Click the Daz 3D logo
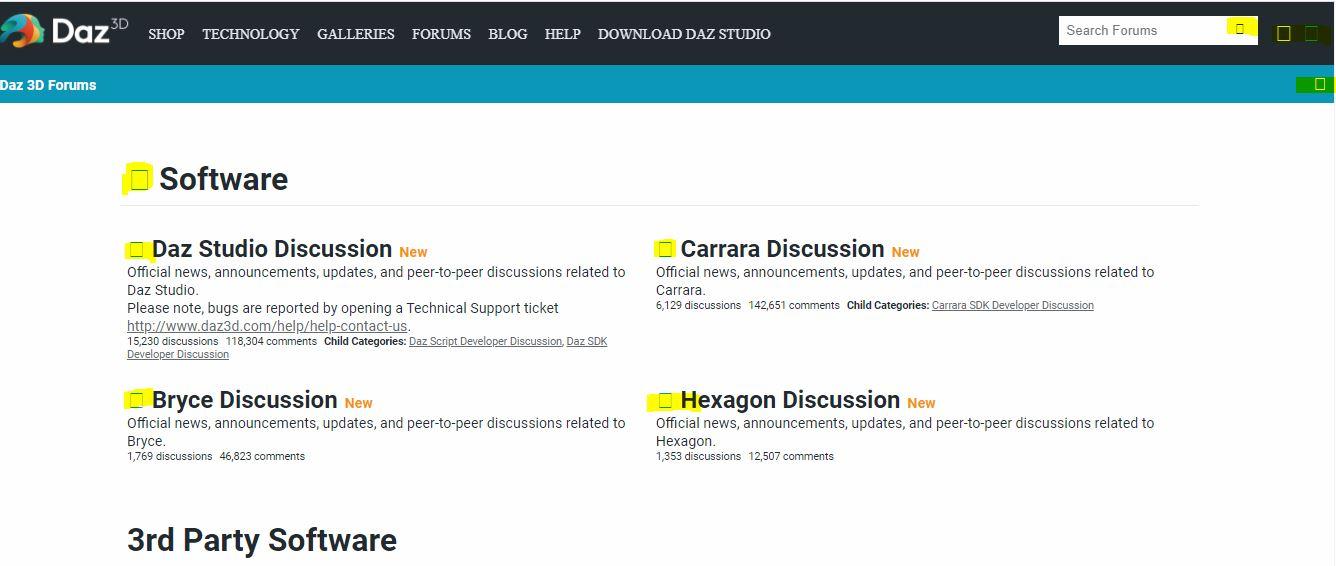This screenshot has height=566, width=1336. pyautogui.click(x=64, y=31)
